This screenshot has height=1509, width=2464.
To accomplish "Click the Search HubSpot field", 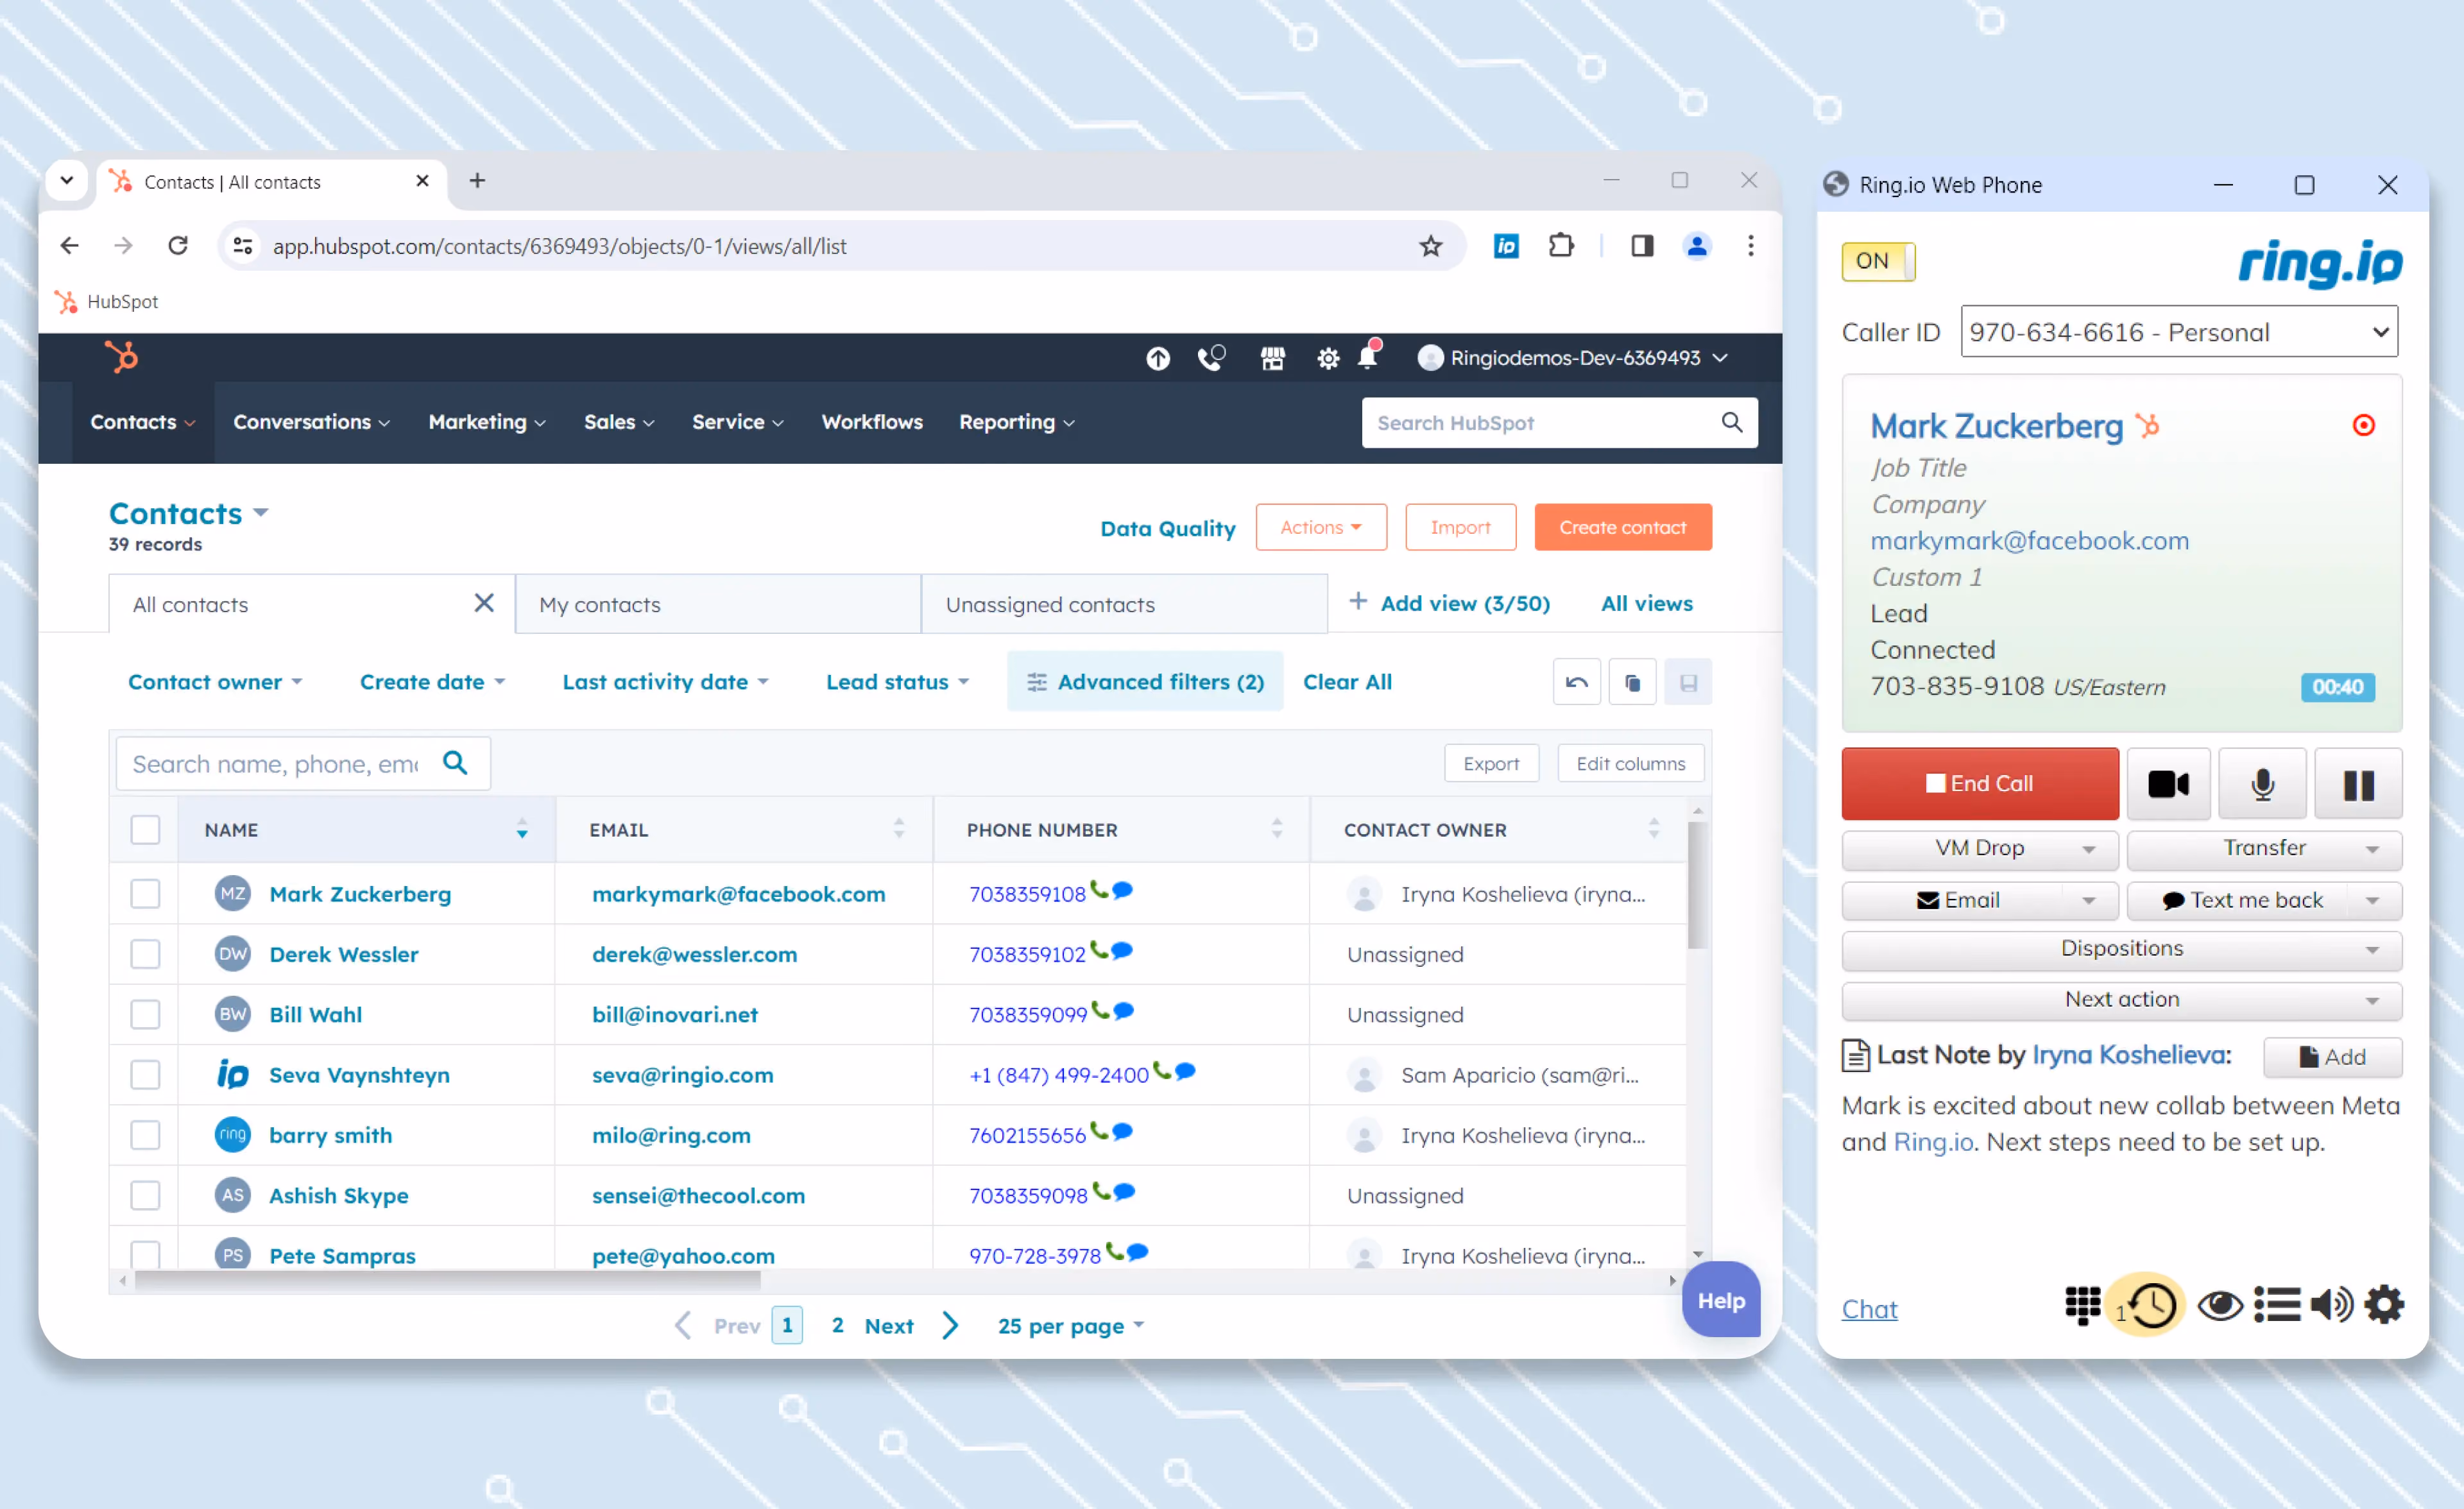I will tap(1558, 423).
